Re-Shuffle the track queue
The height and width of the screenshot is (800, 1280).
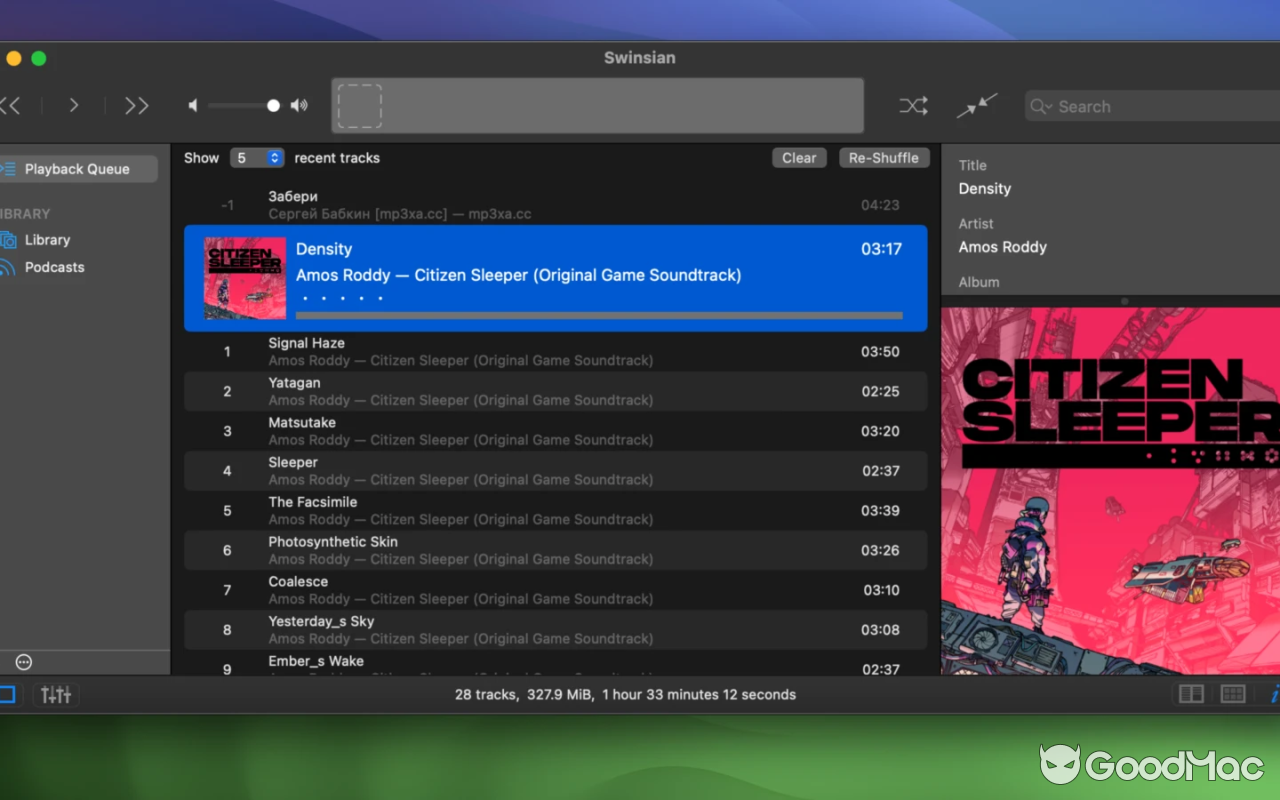click(884, 157)
